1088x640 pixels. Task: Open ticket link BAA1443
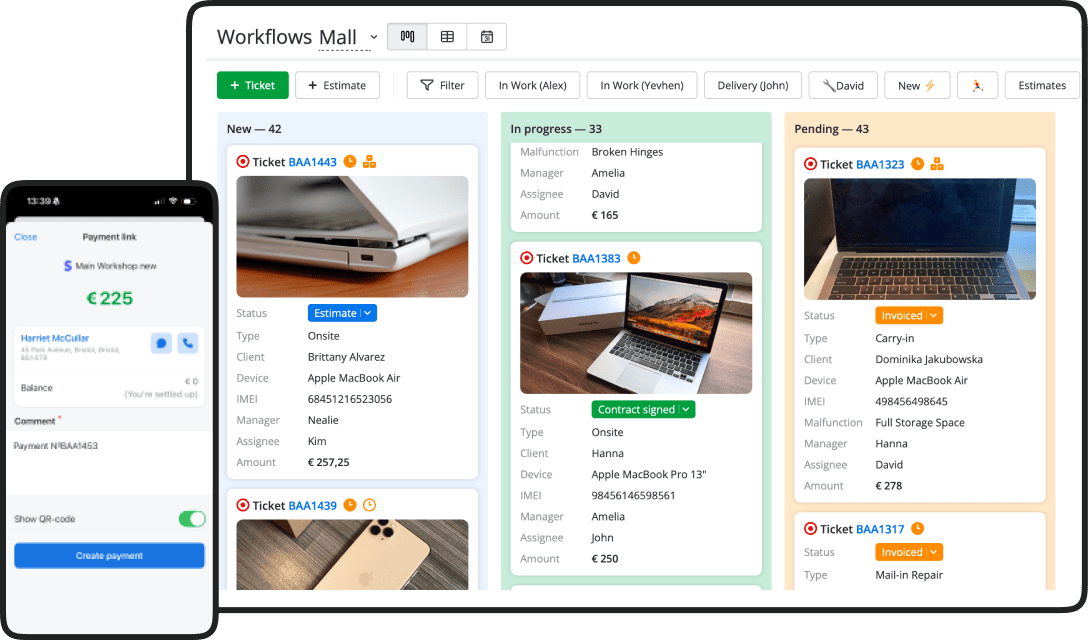[312, 162]
